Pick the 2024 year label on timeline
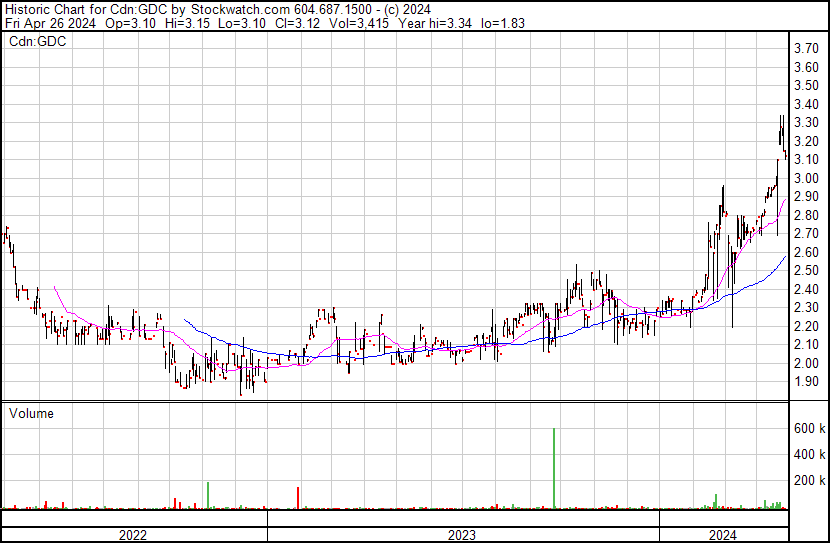The height and width of the screenshot is (543, 830). (x=723, y=535)
